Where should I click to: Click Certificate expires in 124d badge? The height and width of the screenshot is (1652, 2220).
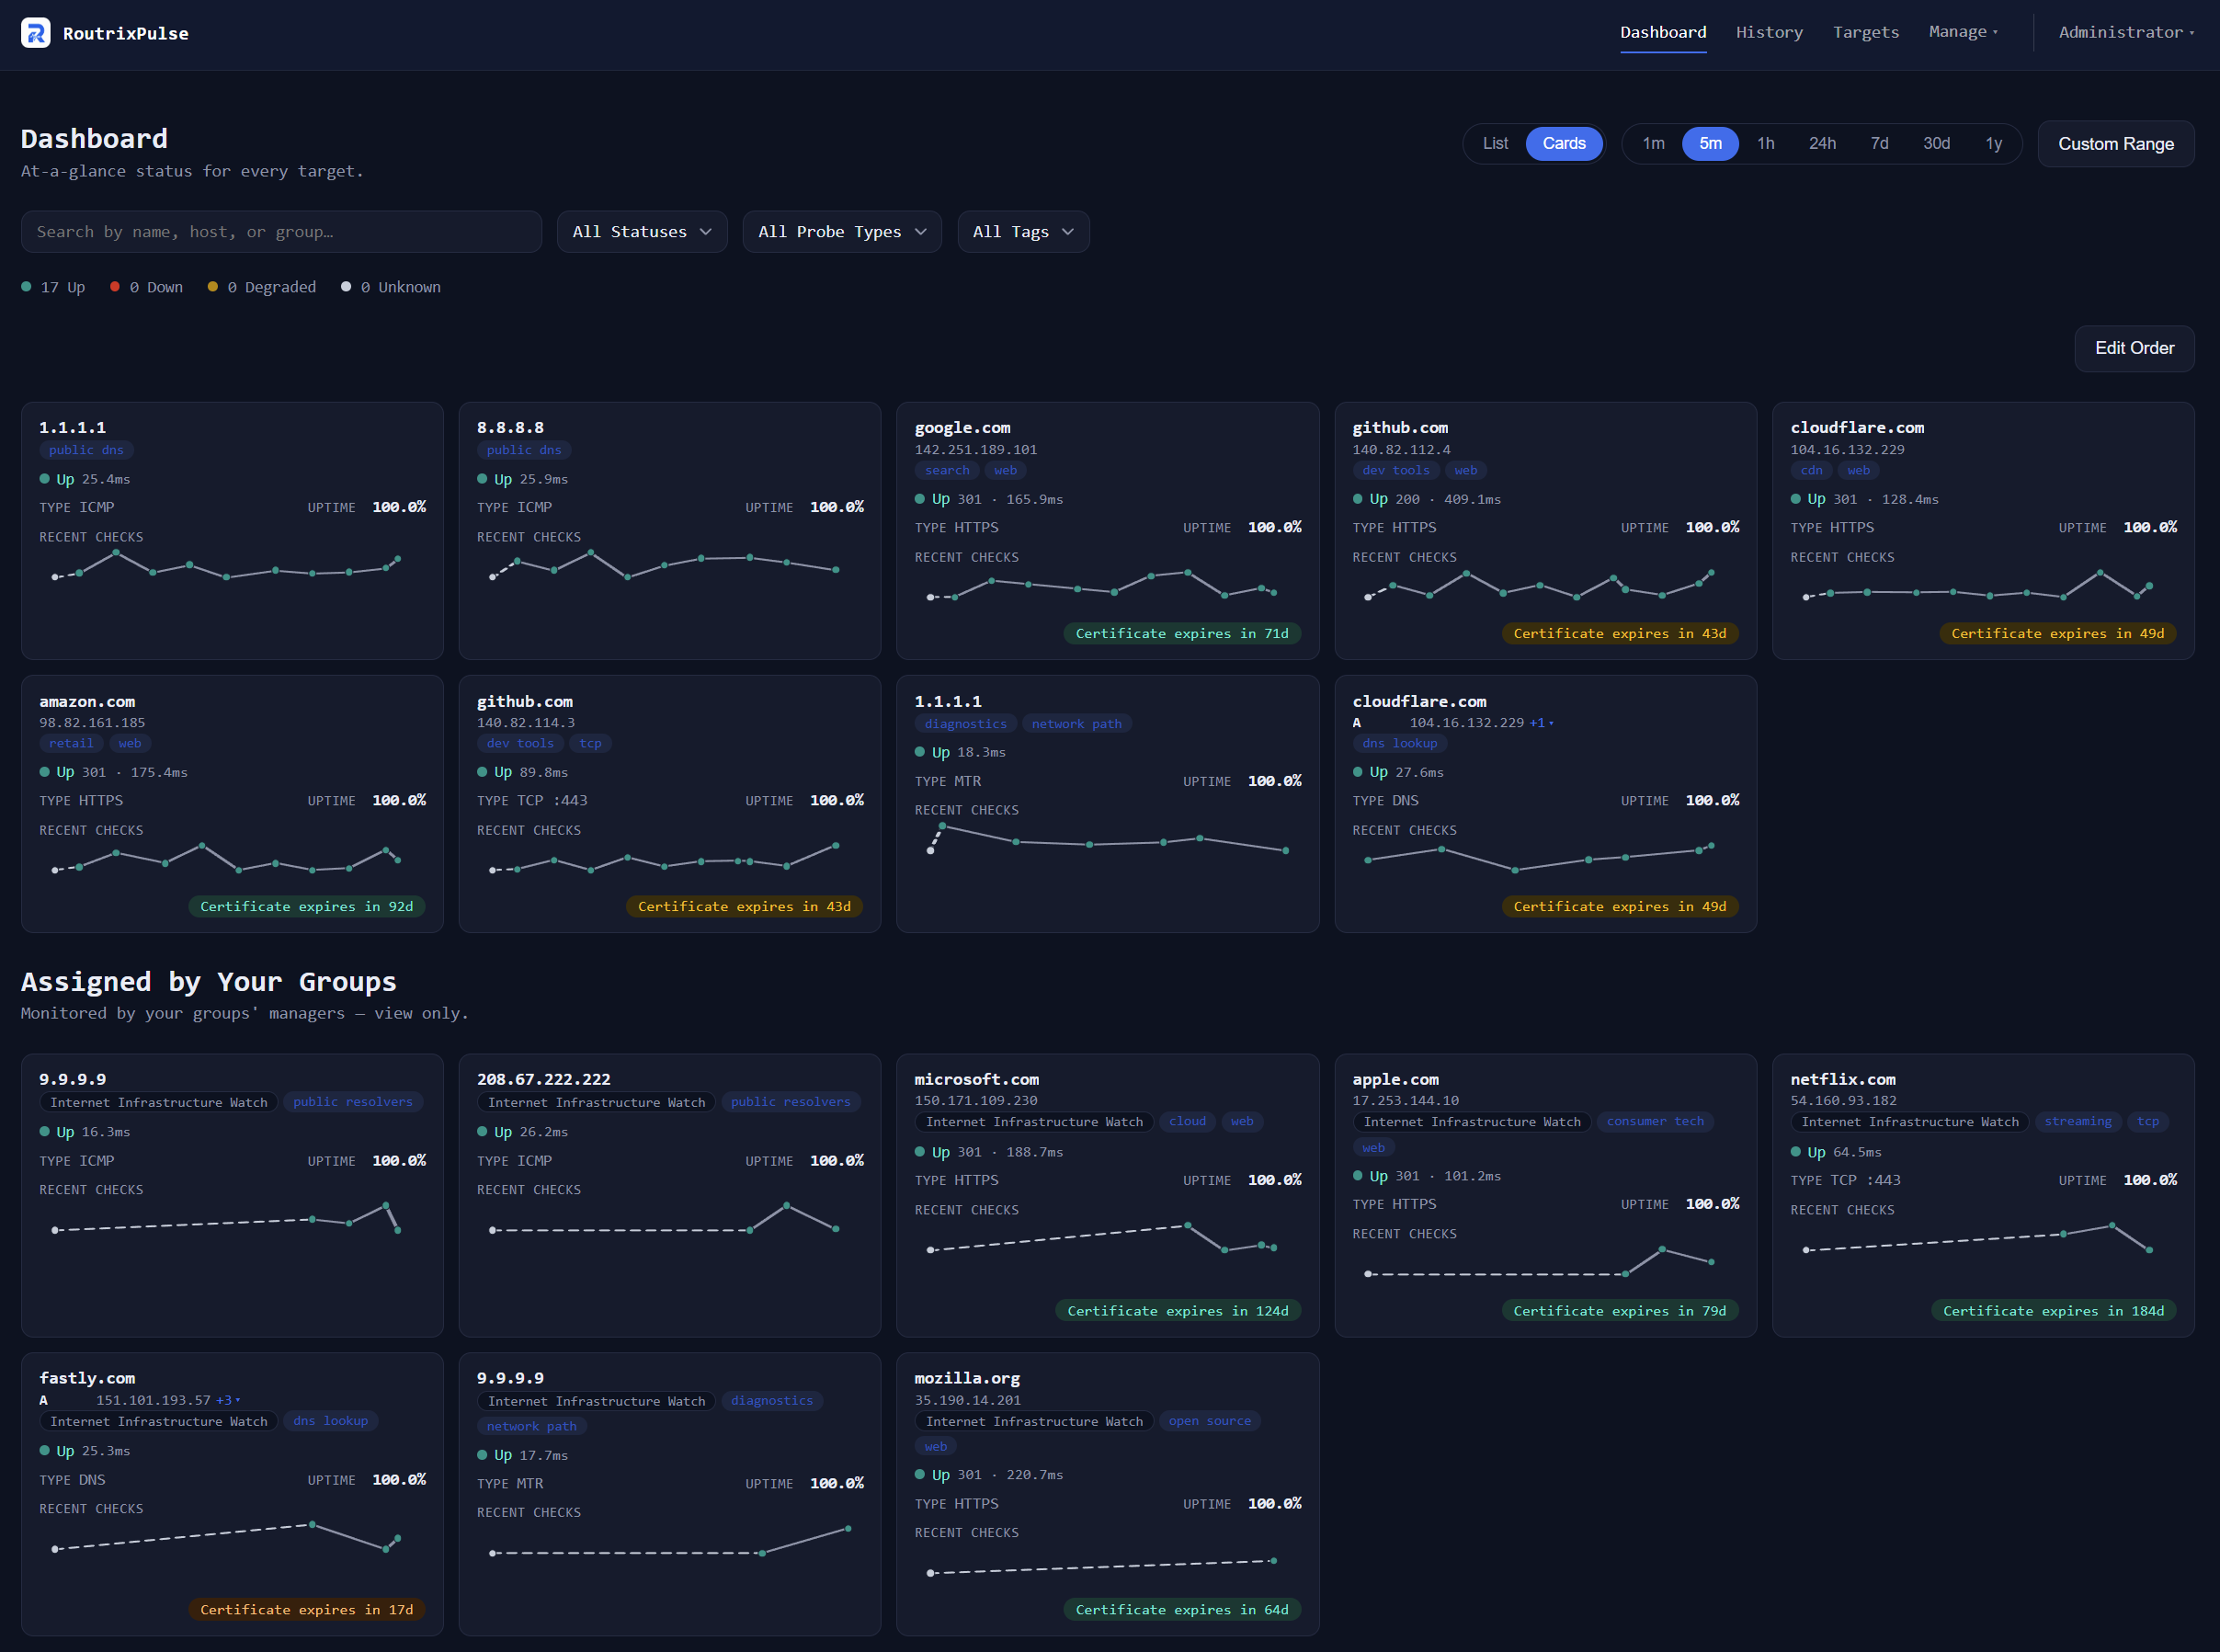[1177, 1310]
